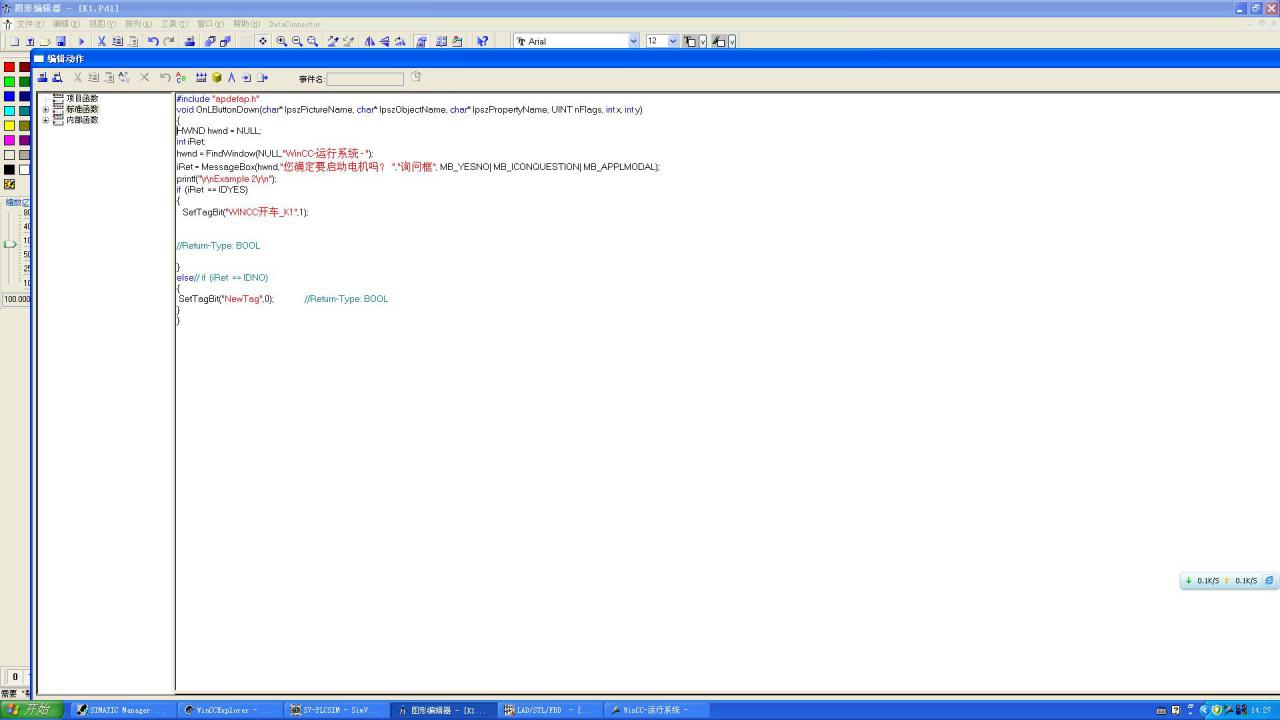
Task: Click the 事件名 input field
Action: tap(365, 78)
